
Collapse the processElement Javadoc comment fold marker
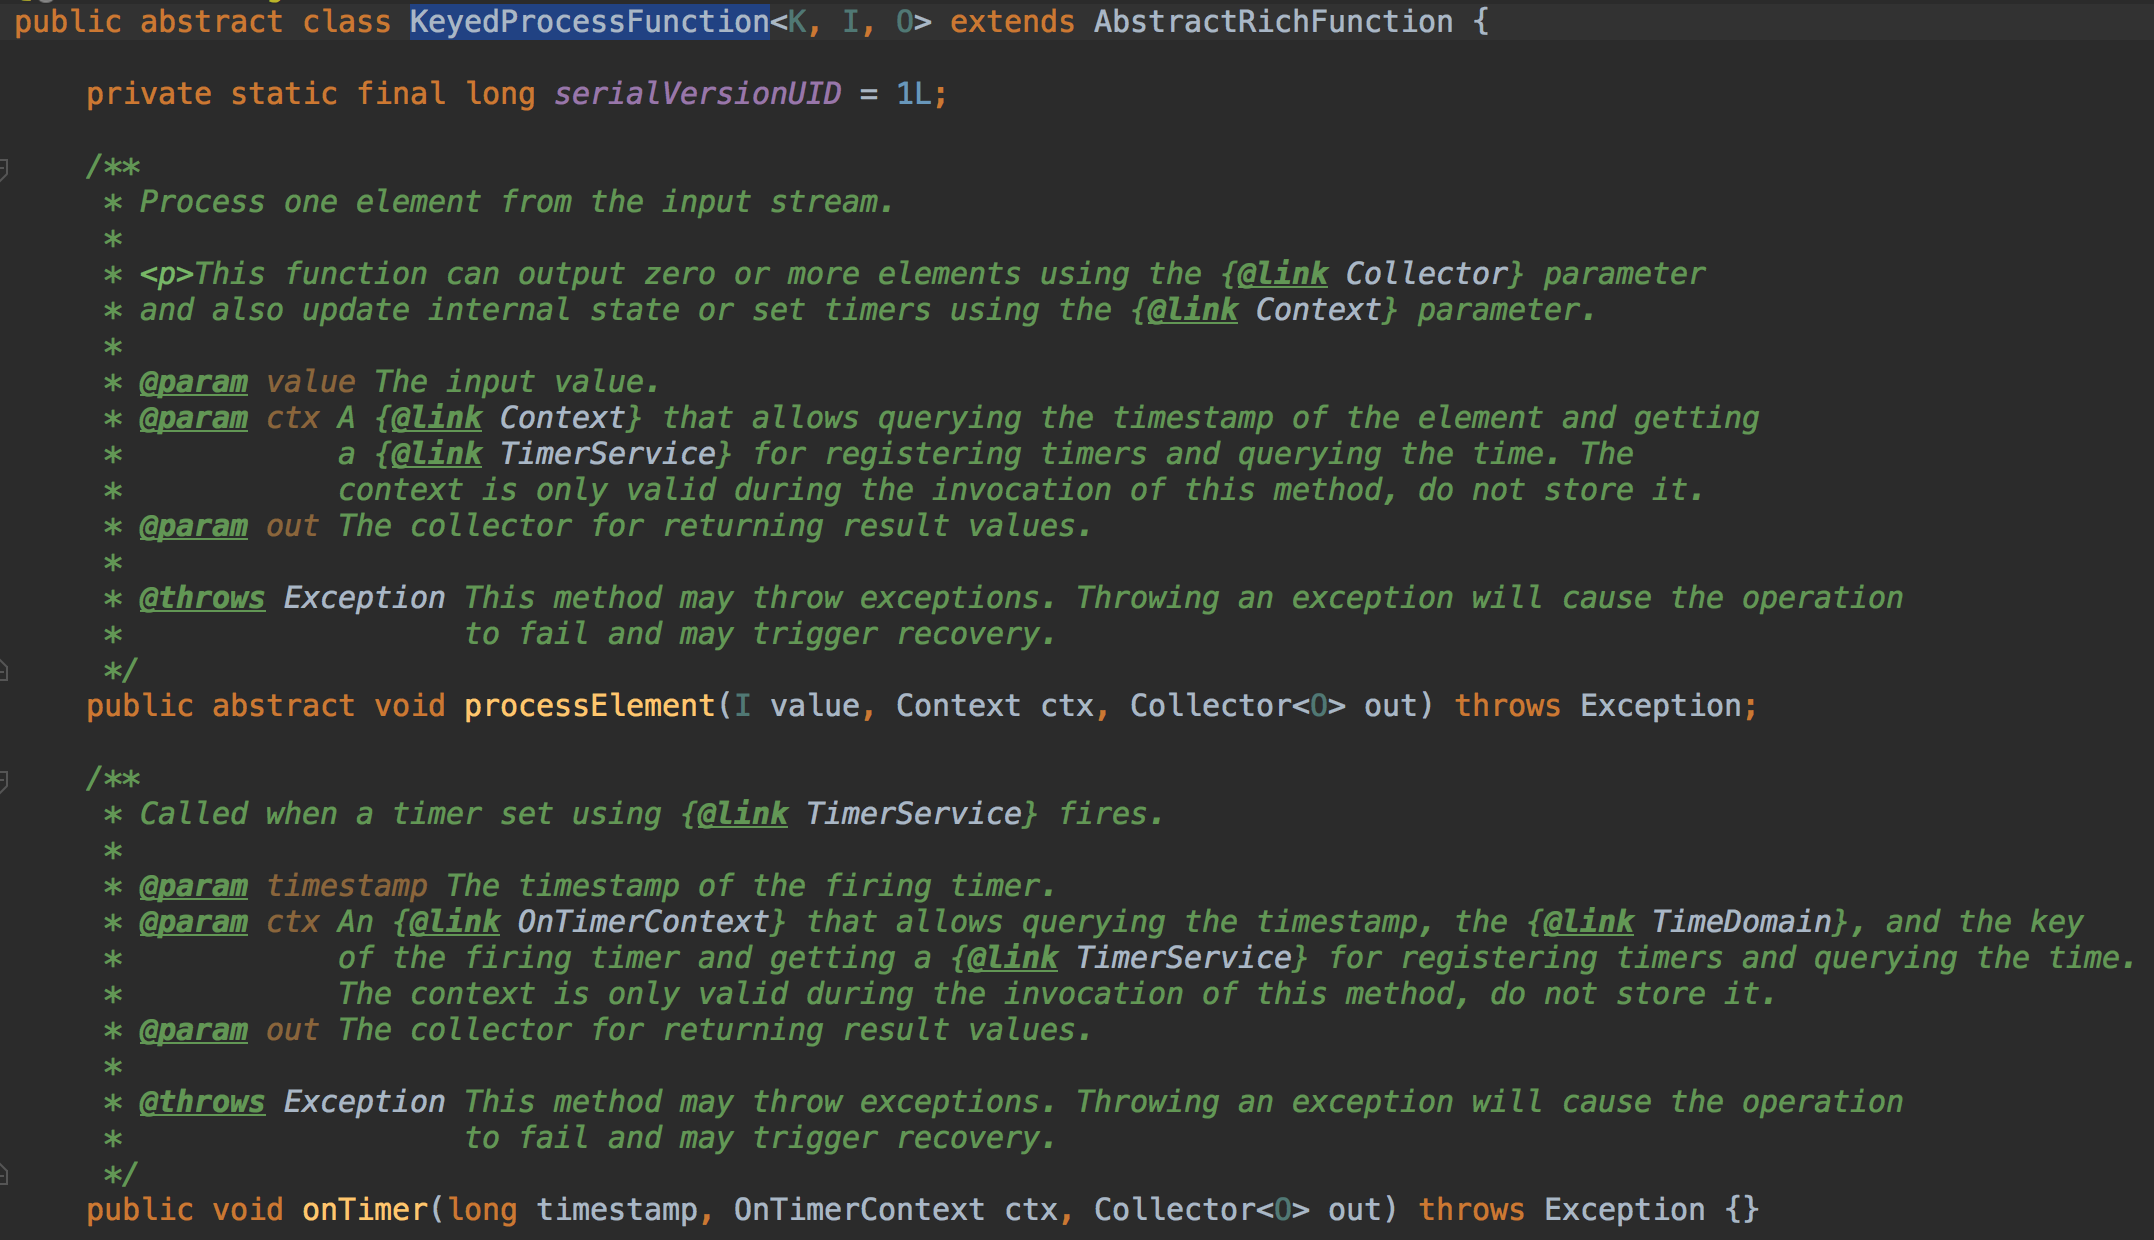(x=4, y=168)
